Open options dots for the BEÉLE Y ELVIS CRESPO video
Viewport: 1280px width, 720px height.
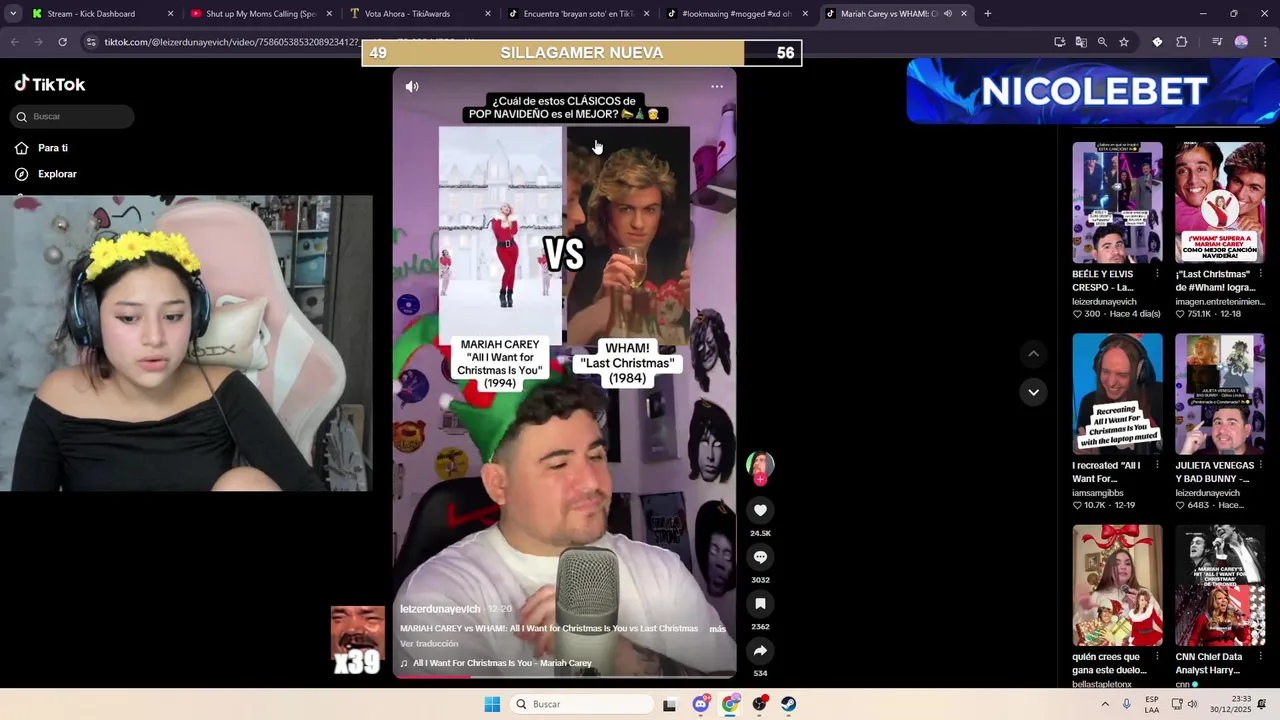[1157, 274]
